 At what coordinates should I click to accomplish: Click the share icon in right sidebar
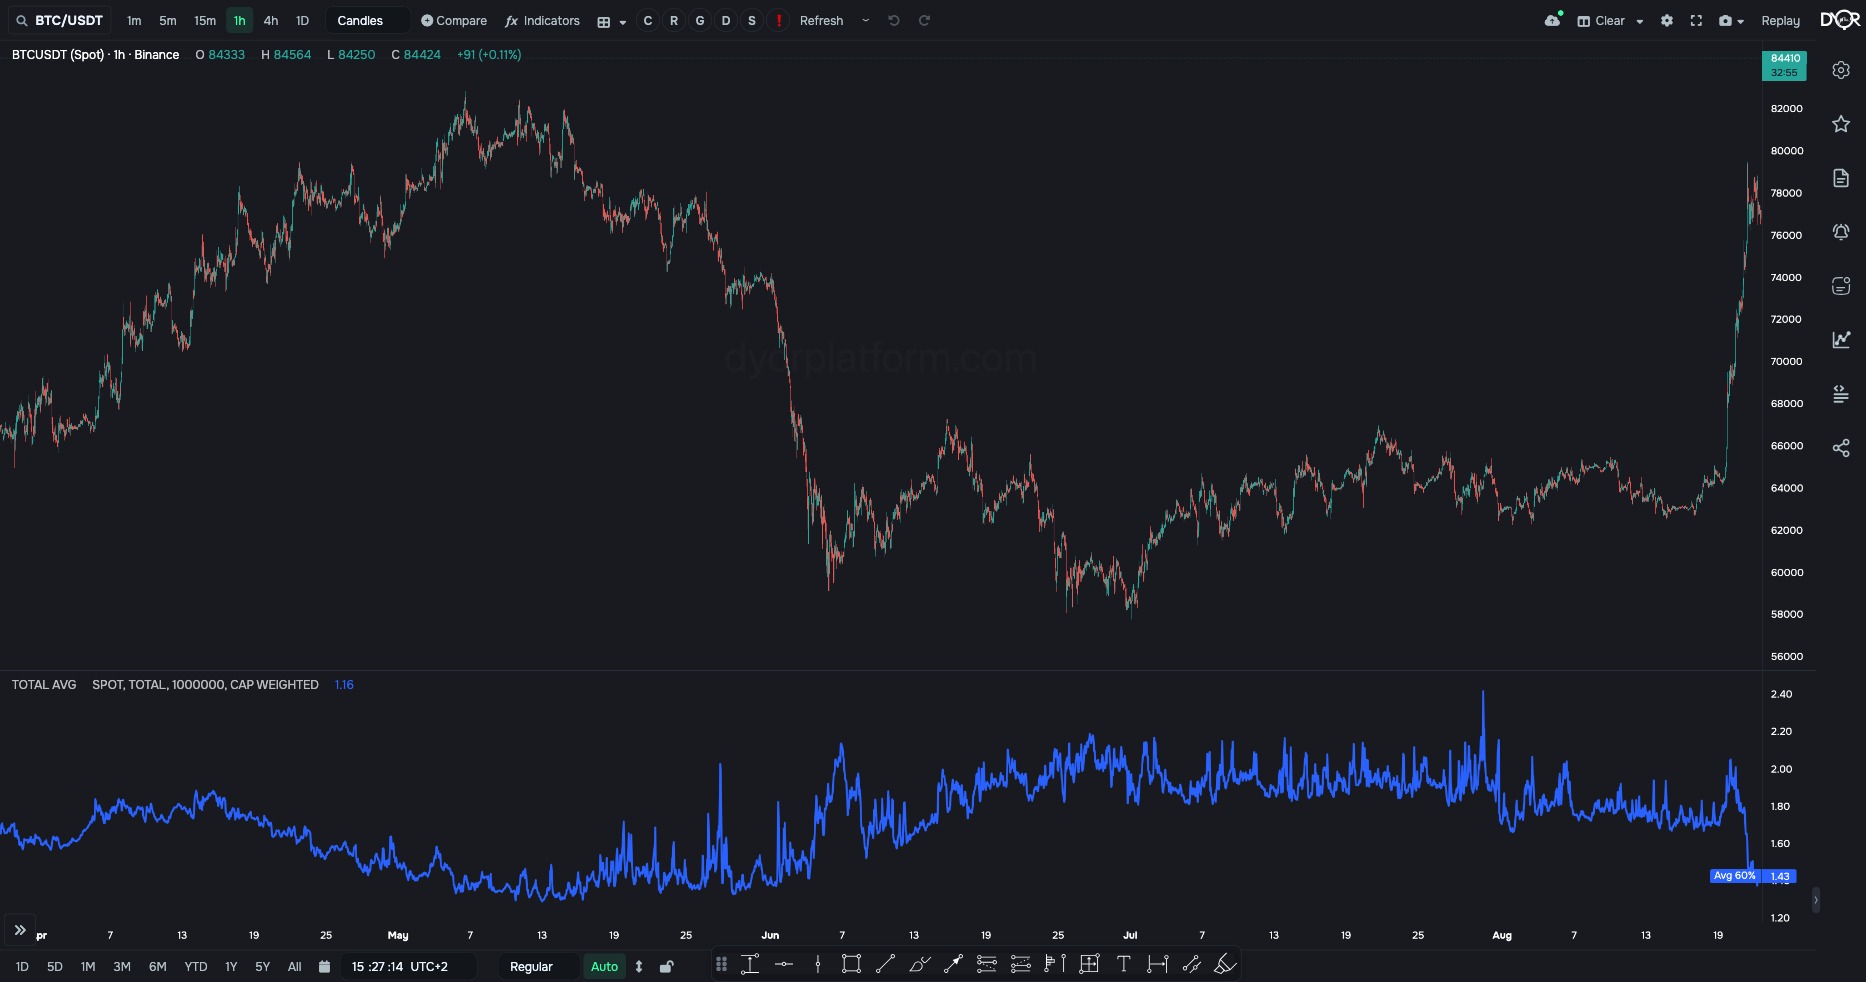point(1840,448)
